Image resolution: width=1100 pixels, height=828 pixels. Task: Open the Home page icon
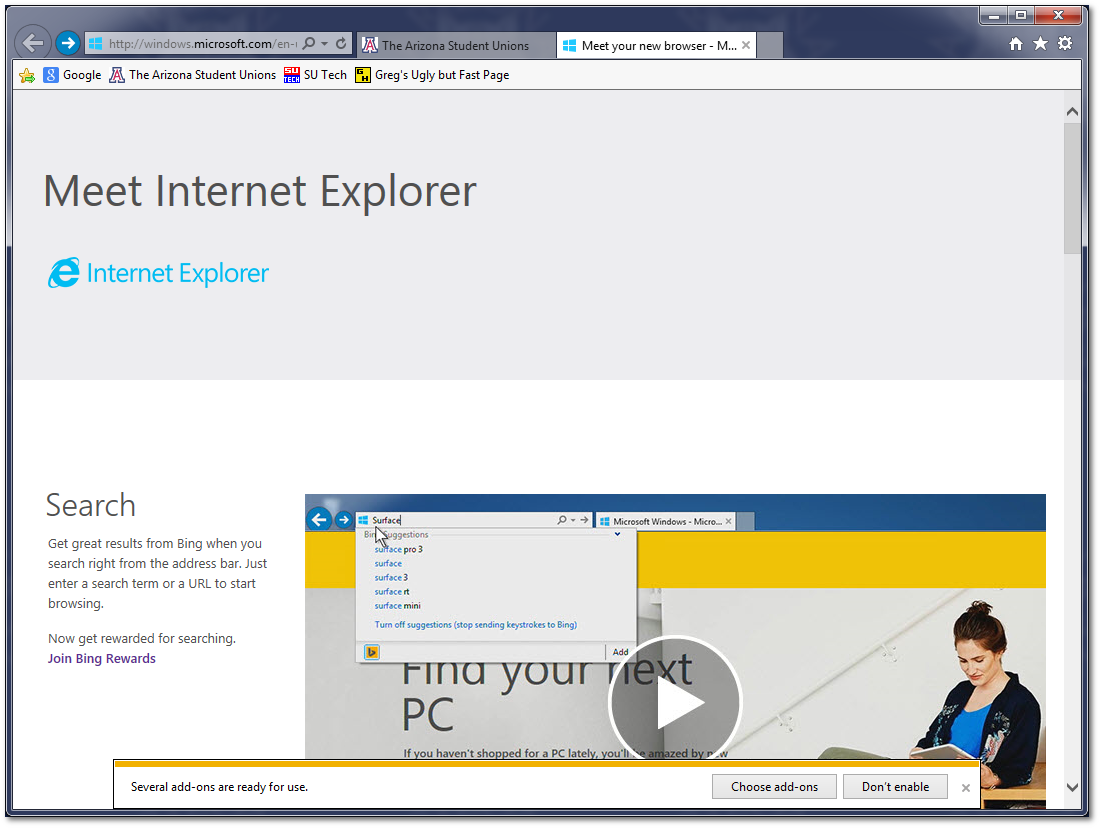pos(1016,44)
